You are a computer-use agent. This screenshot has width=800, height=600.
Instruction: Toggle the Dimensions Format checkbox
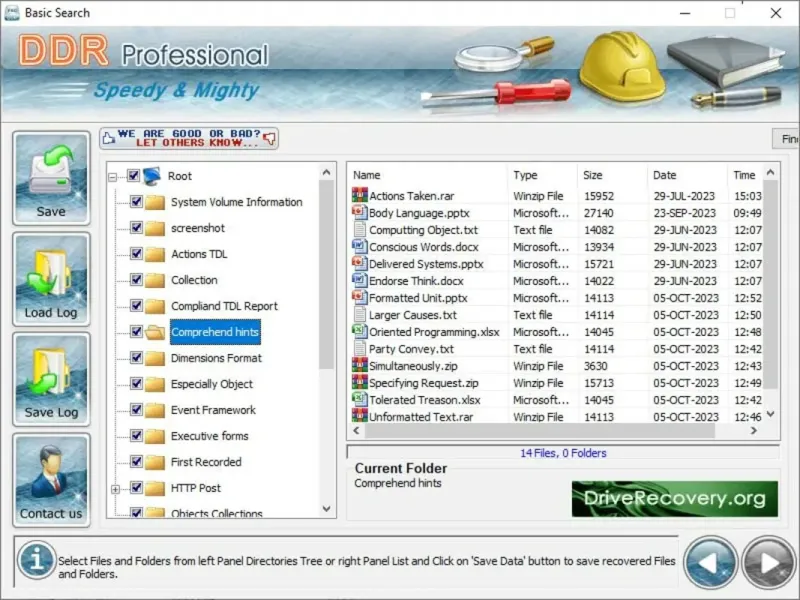pyautogui.click(x=136, y=358)
